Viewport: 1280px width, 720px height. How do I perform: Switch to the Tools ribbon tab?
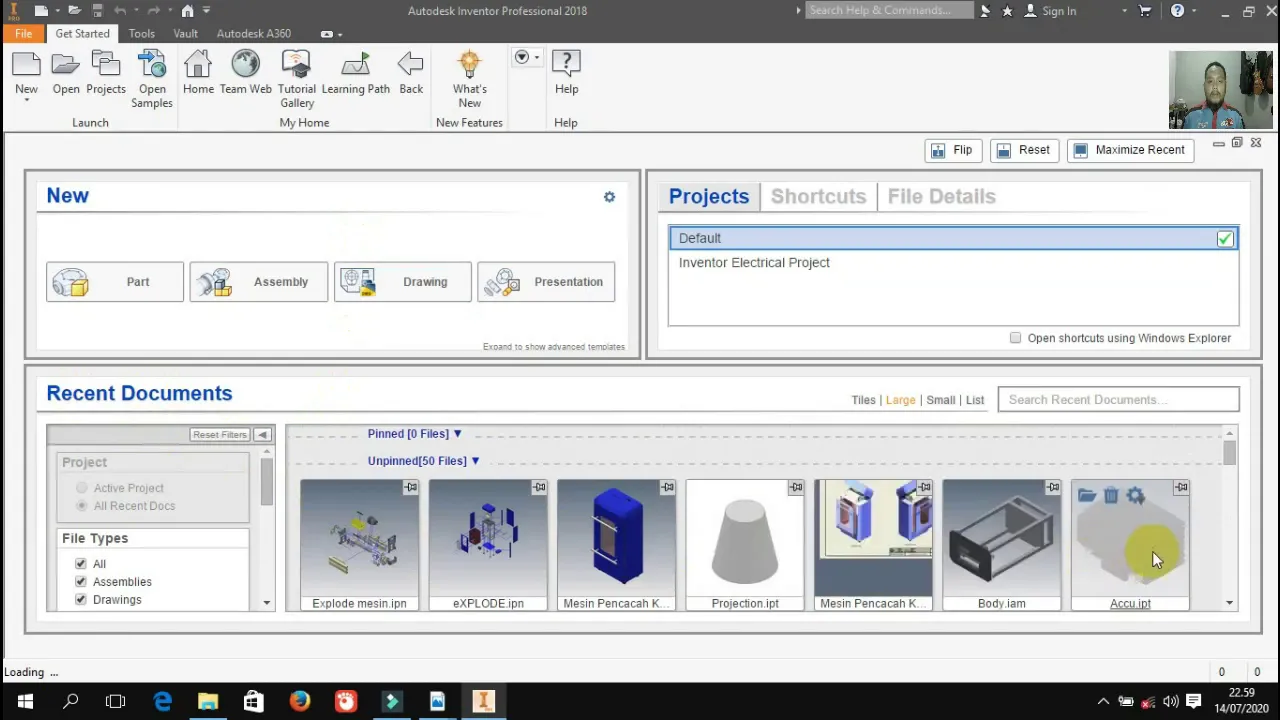point(141,33)
